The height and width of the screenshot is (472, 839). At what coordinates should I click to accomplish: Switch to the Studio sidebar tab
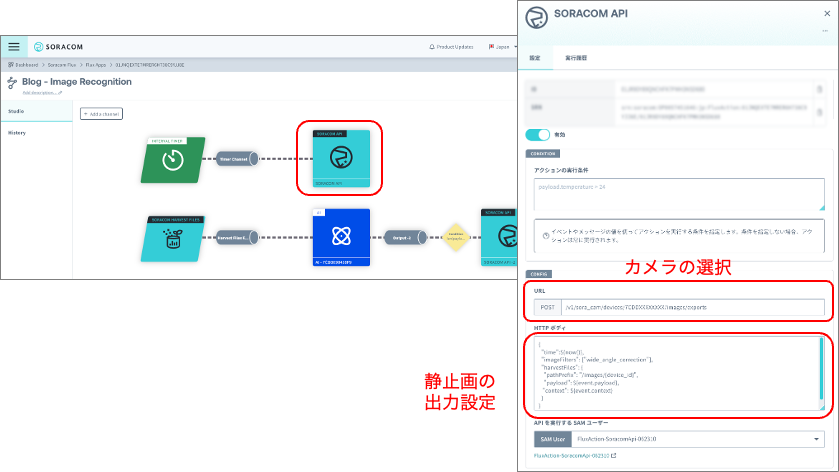pyautogui.click(x=36, y=111)
